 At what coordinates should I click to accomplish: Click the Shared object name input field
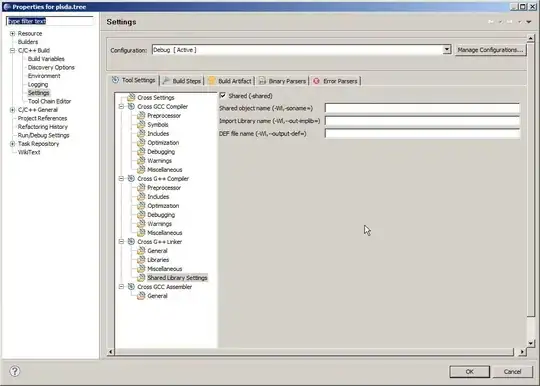(x=422, y=108)
